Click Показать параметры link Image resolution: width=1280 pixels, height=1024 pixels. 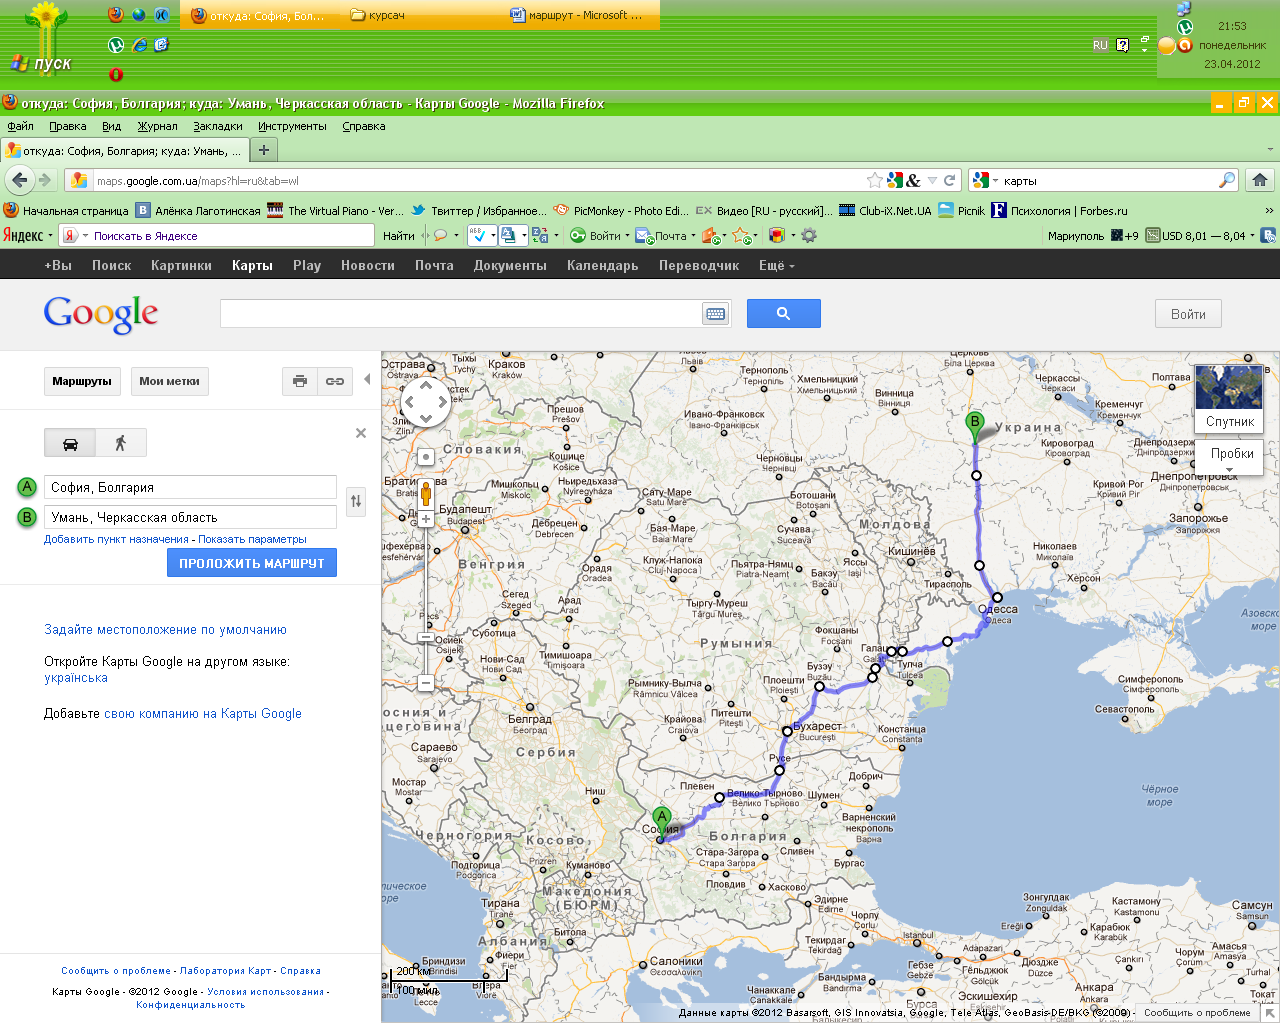[x=252, y=539]
